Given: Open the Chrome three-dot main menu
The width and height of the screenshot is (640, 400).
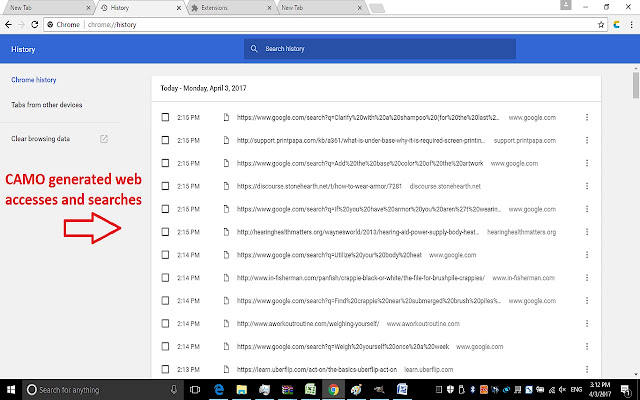Looking at the screenshot, I should pos(631,24).
